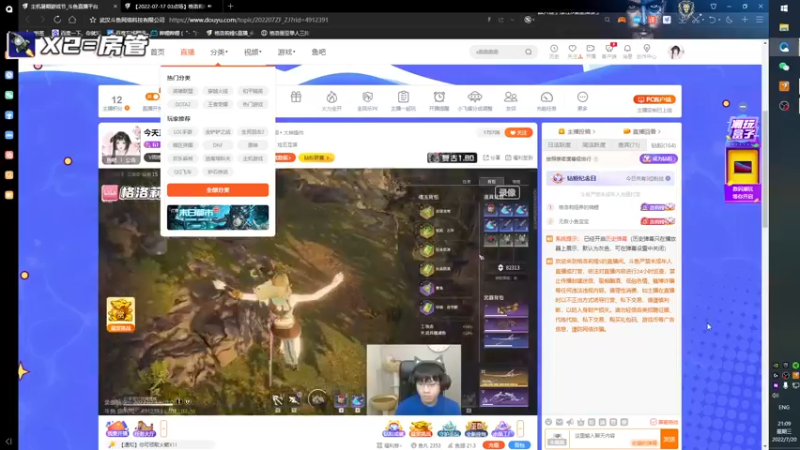Click the orange 全部分类 button

click(218, 190)
